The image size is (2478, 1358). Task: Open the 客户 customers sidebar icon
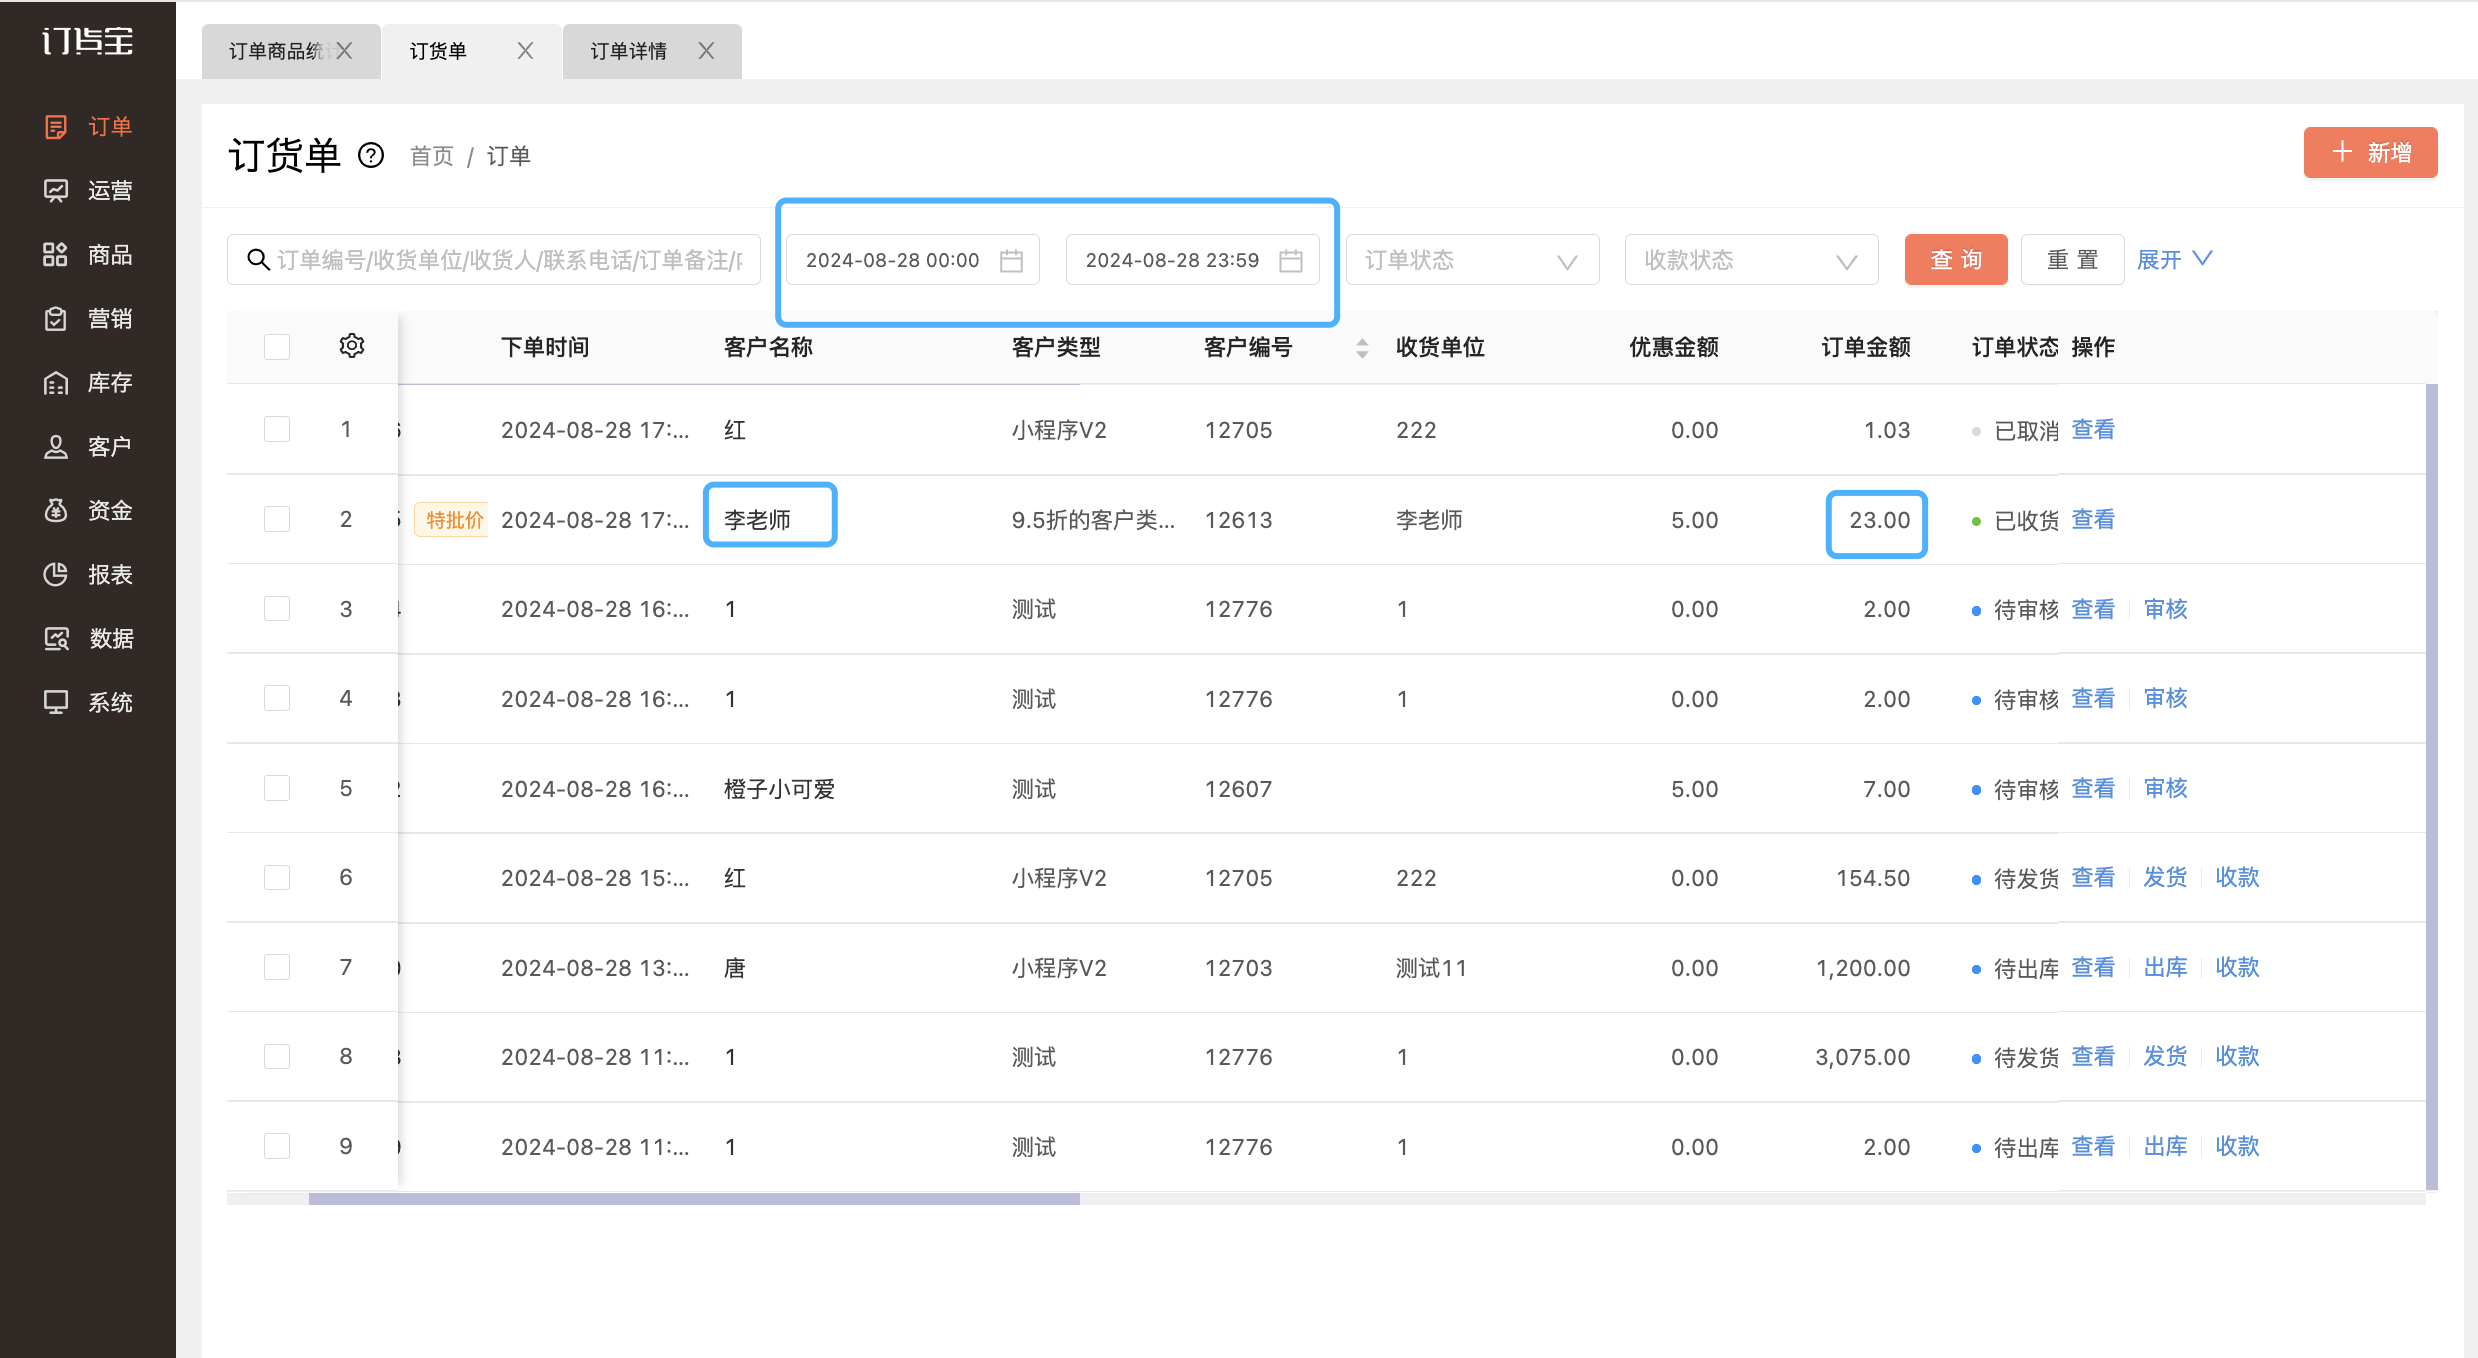[x=56, y=447]
